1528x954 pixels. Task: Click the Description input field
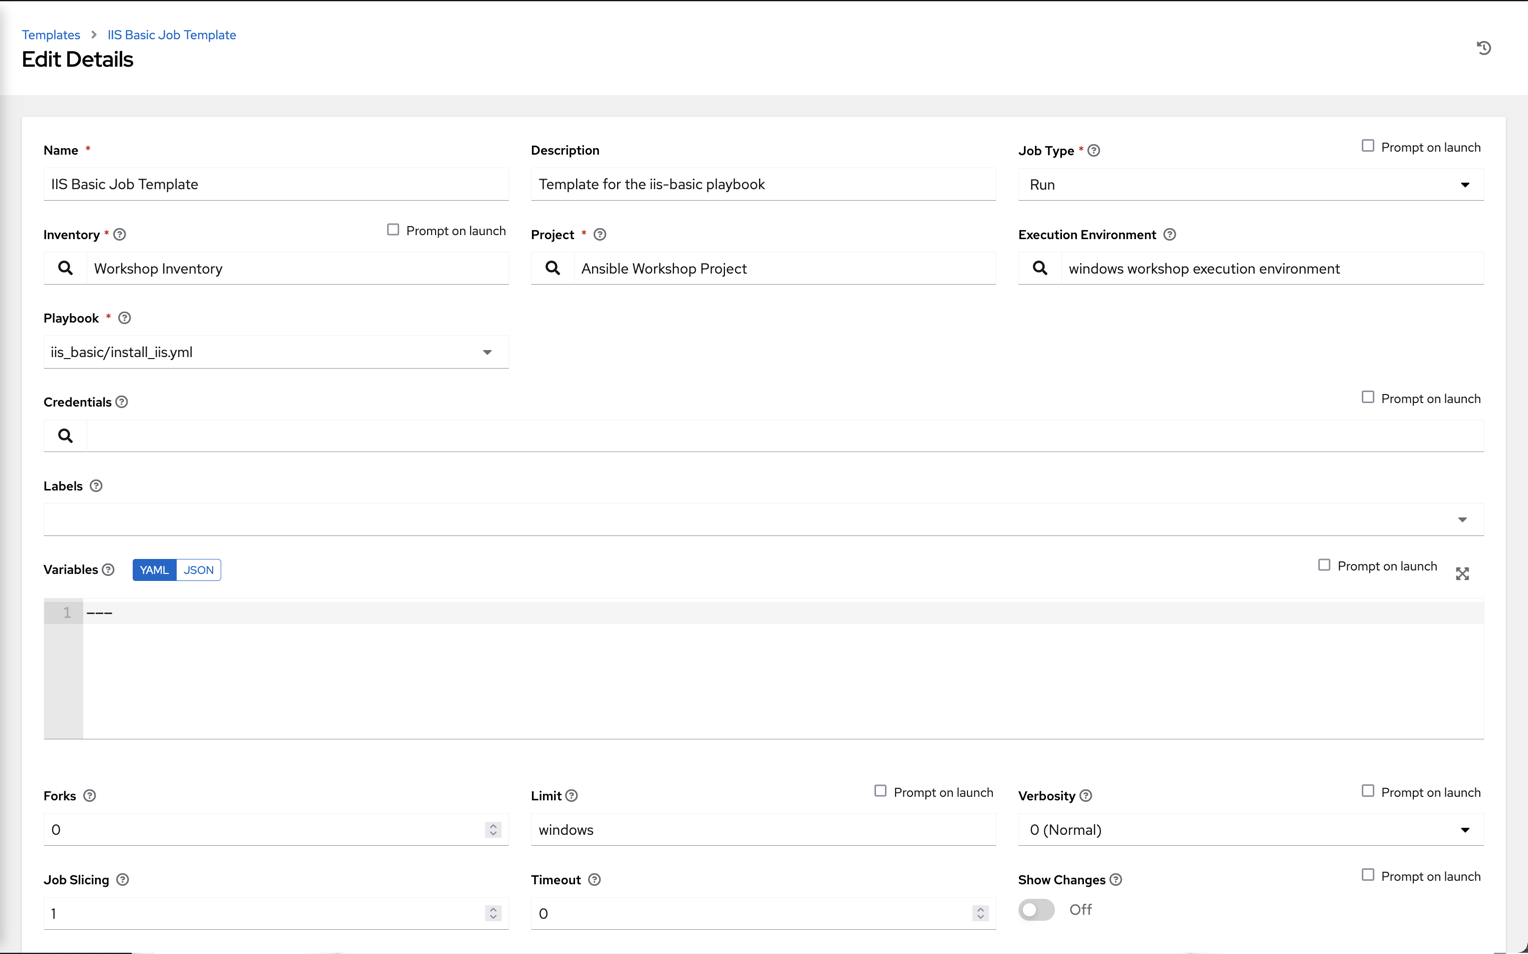(x=764, y=185)
